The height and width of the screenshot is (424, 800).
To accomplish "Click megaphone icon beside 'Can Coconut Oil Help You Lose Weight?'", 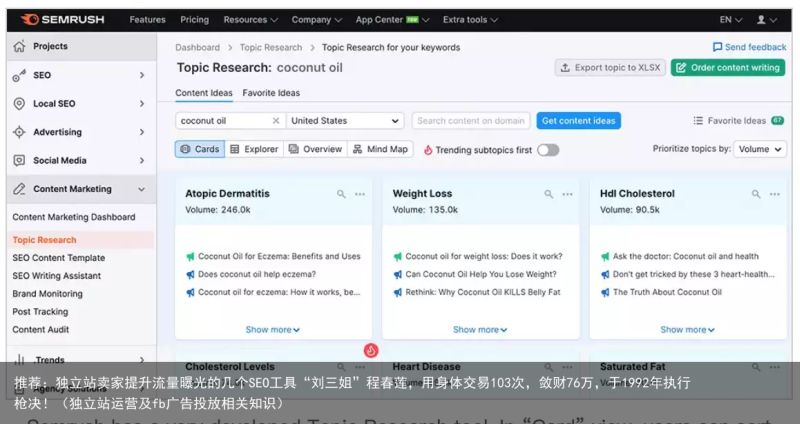I will pyautogui.click(x=397, y=275).
